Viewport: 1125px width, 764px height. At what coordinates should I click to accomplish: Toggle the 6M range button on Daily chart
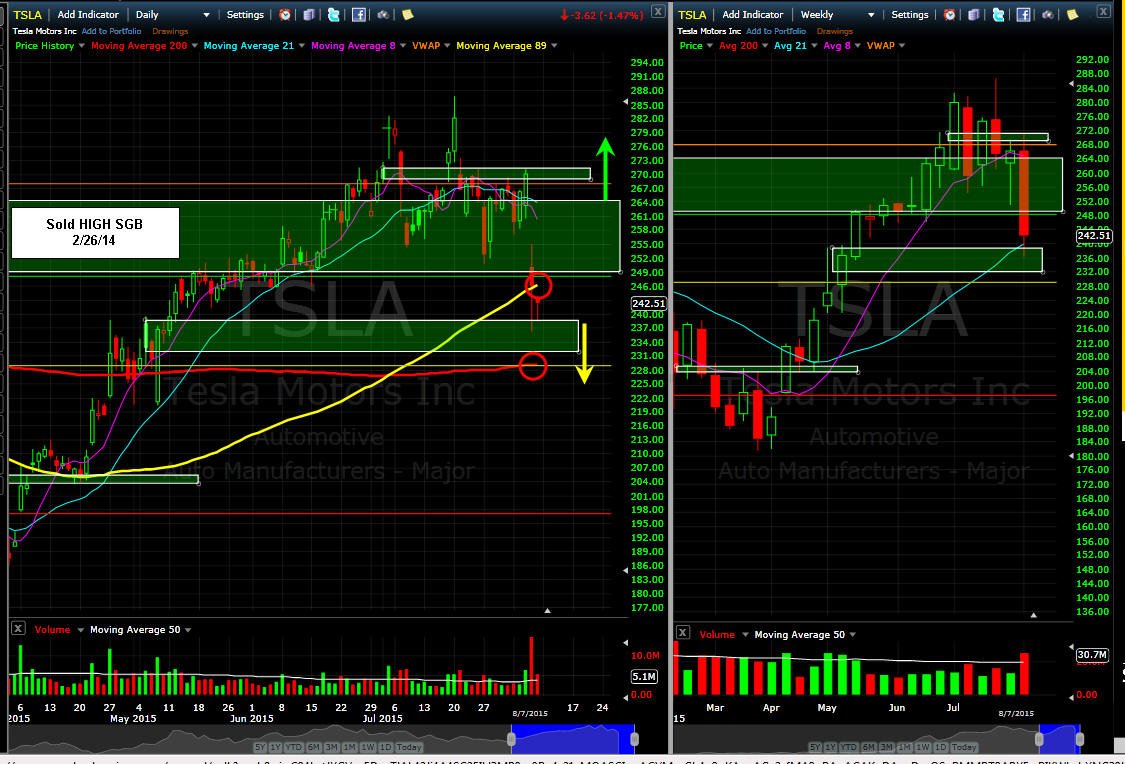pos(314,747)
